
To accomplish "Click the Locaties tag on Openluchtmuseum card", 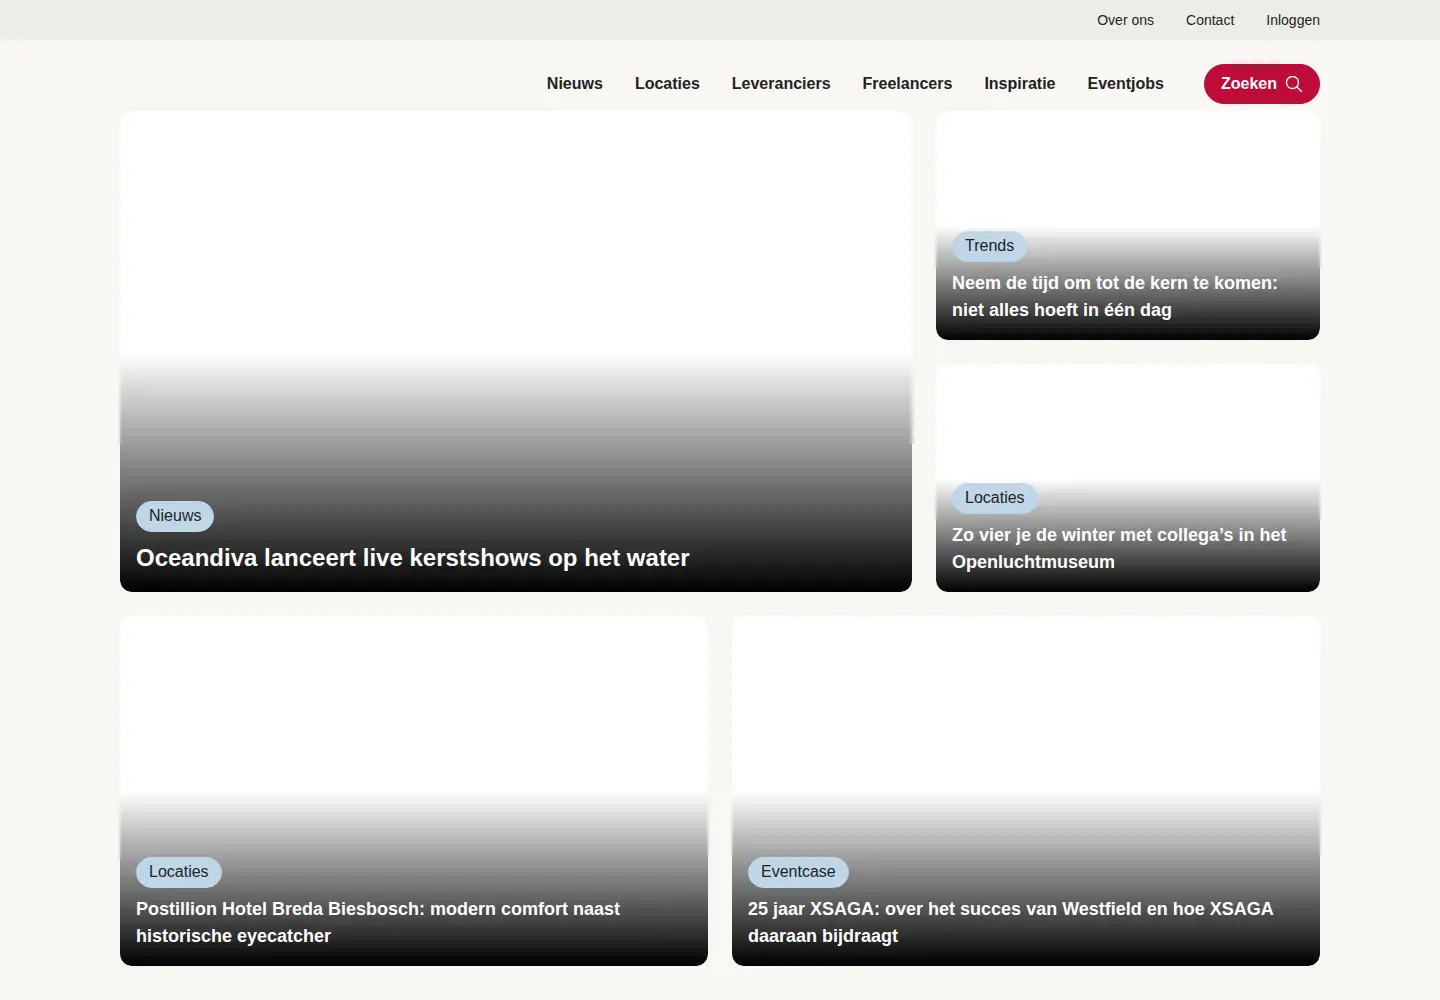I will [x=994, y=498].
